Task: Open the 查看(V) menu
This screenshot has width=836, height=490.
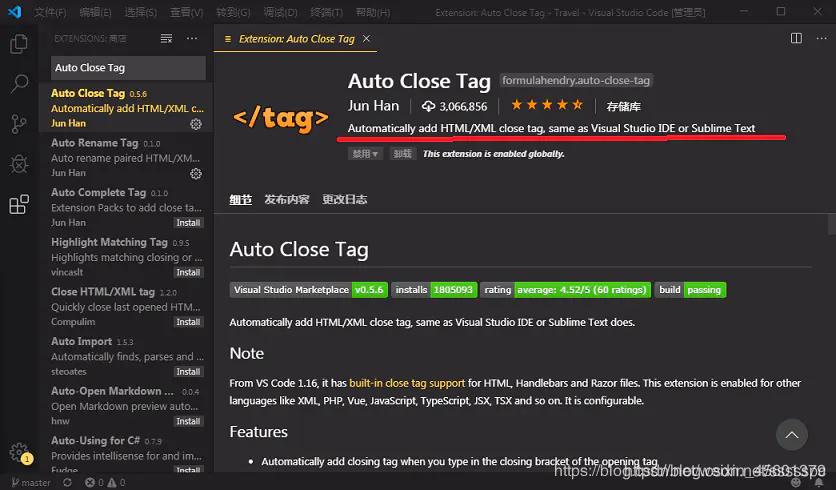Action: (x=186, y=12)
